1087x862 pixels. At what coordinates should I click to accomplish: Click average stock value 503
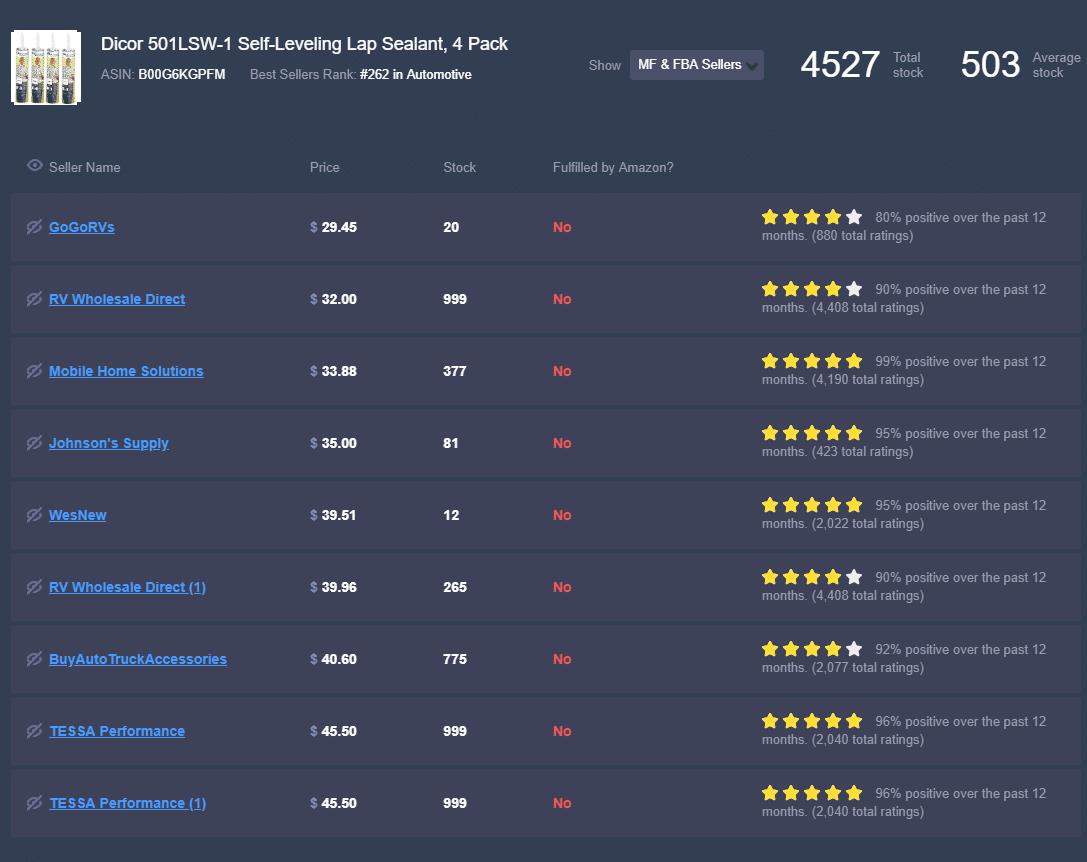[x=990, y=65]
